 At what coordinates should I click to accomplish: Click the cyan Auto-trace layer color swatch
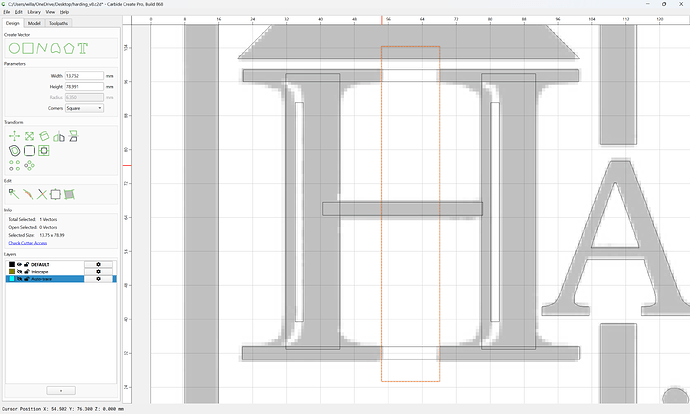(12, 279)
